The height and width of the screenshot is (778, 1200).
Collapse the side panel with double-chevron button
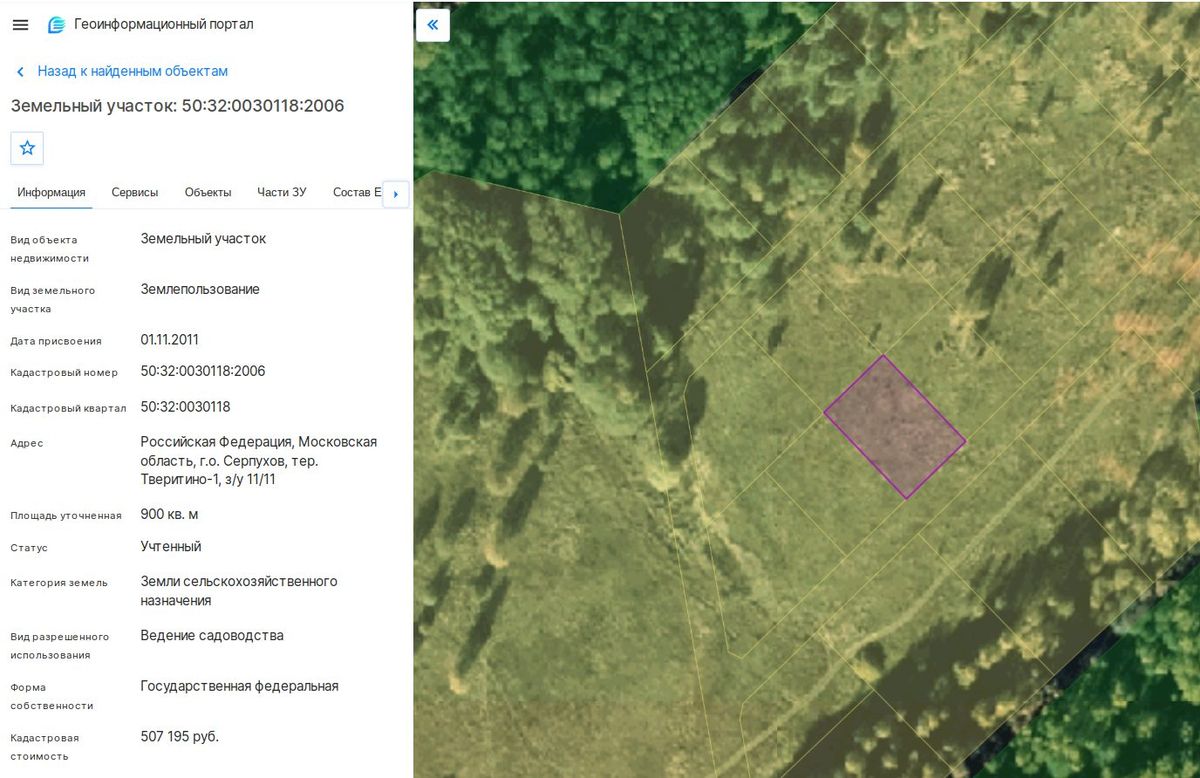[x=433, y=25]
